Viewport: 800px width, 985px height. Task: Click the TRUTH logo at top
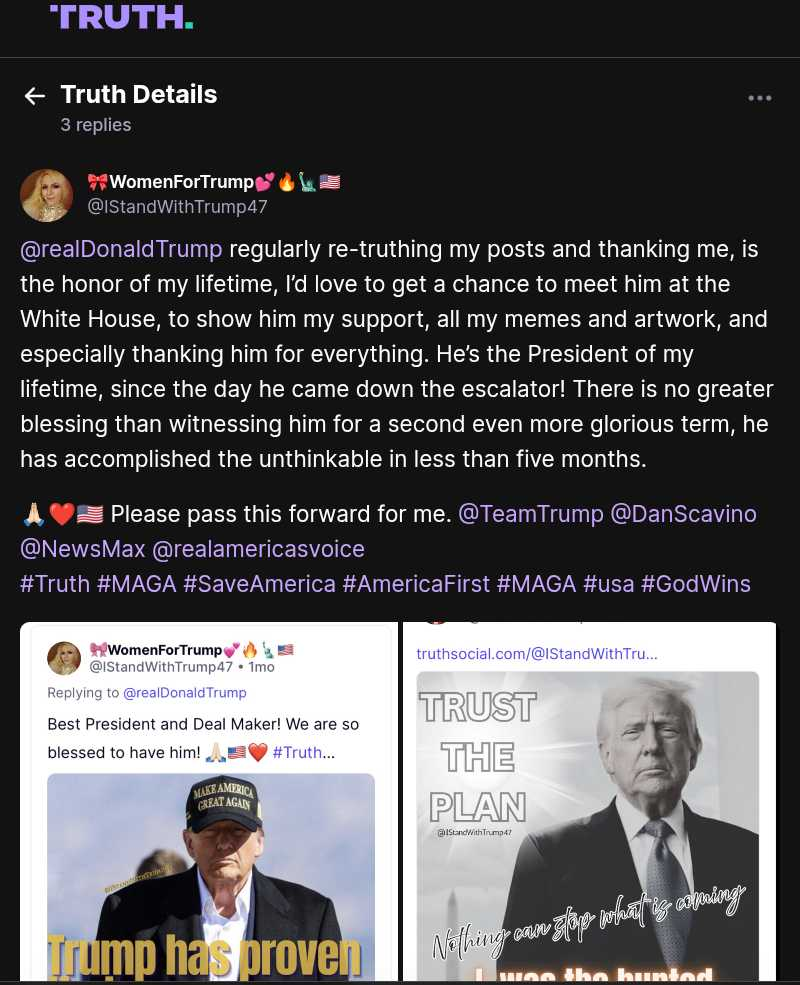tap(121, 16)
